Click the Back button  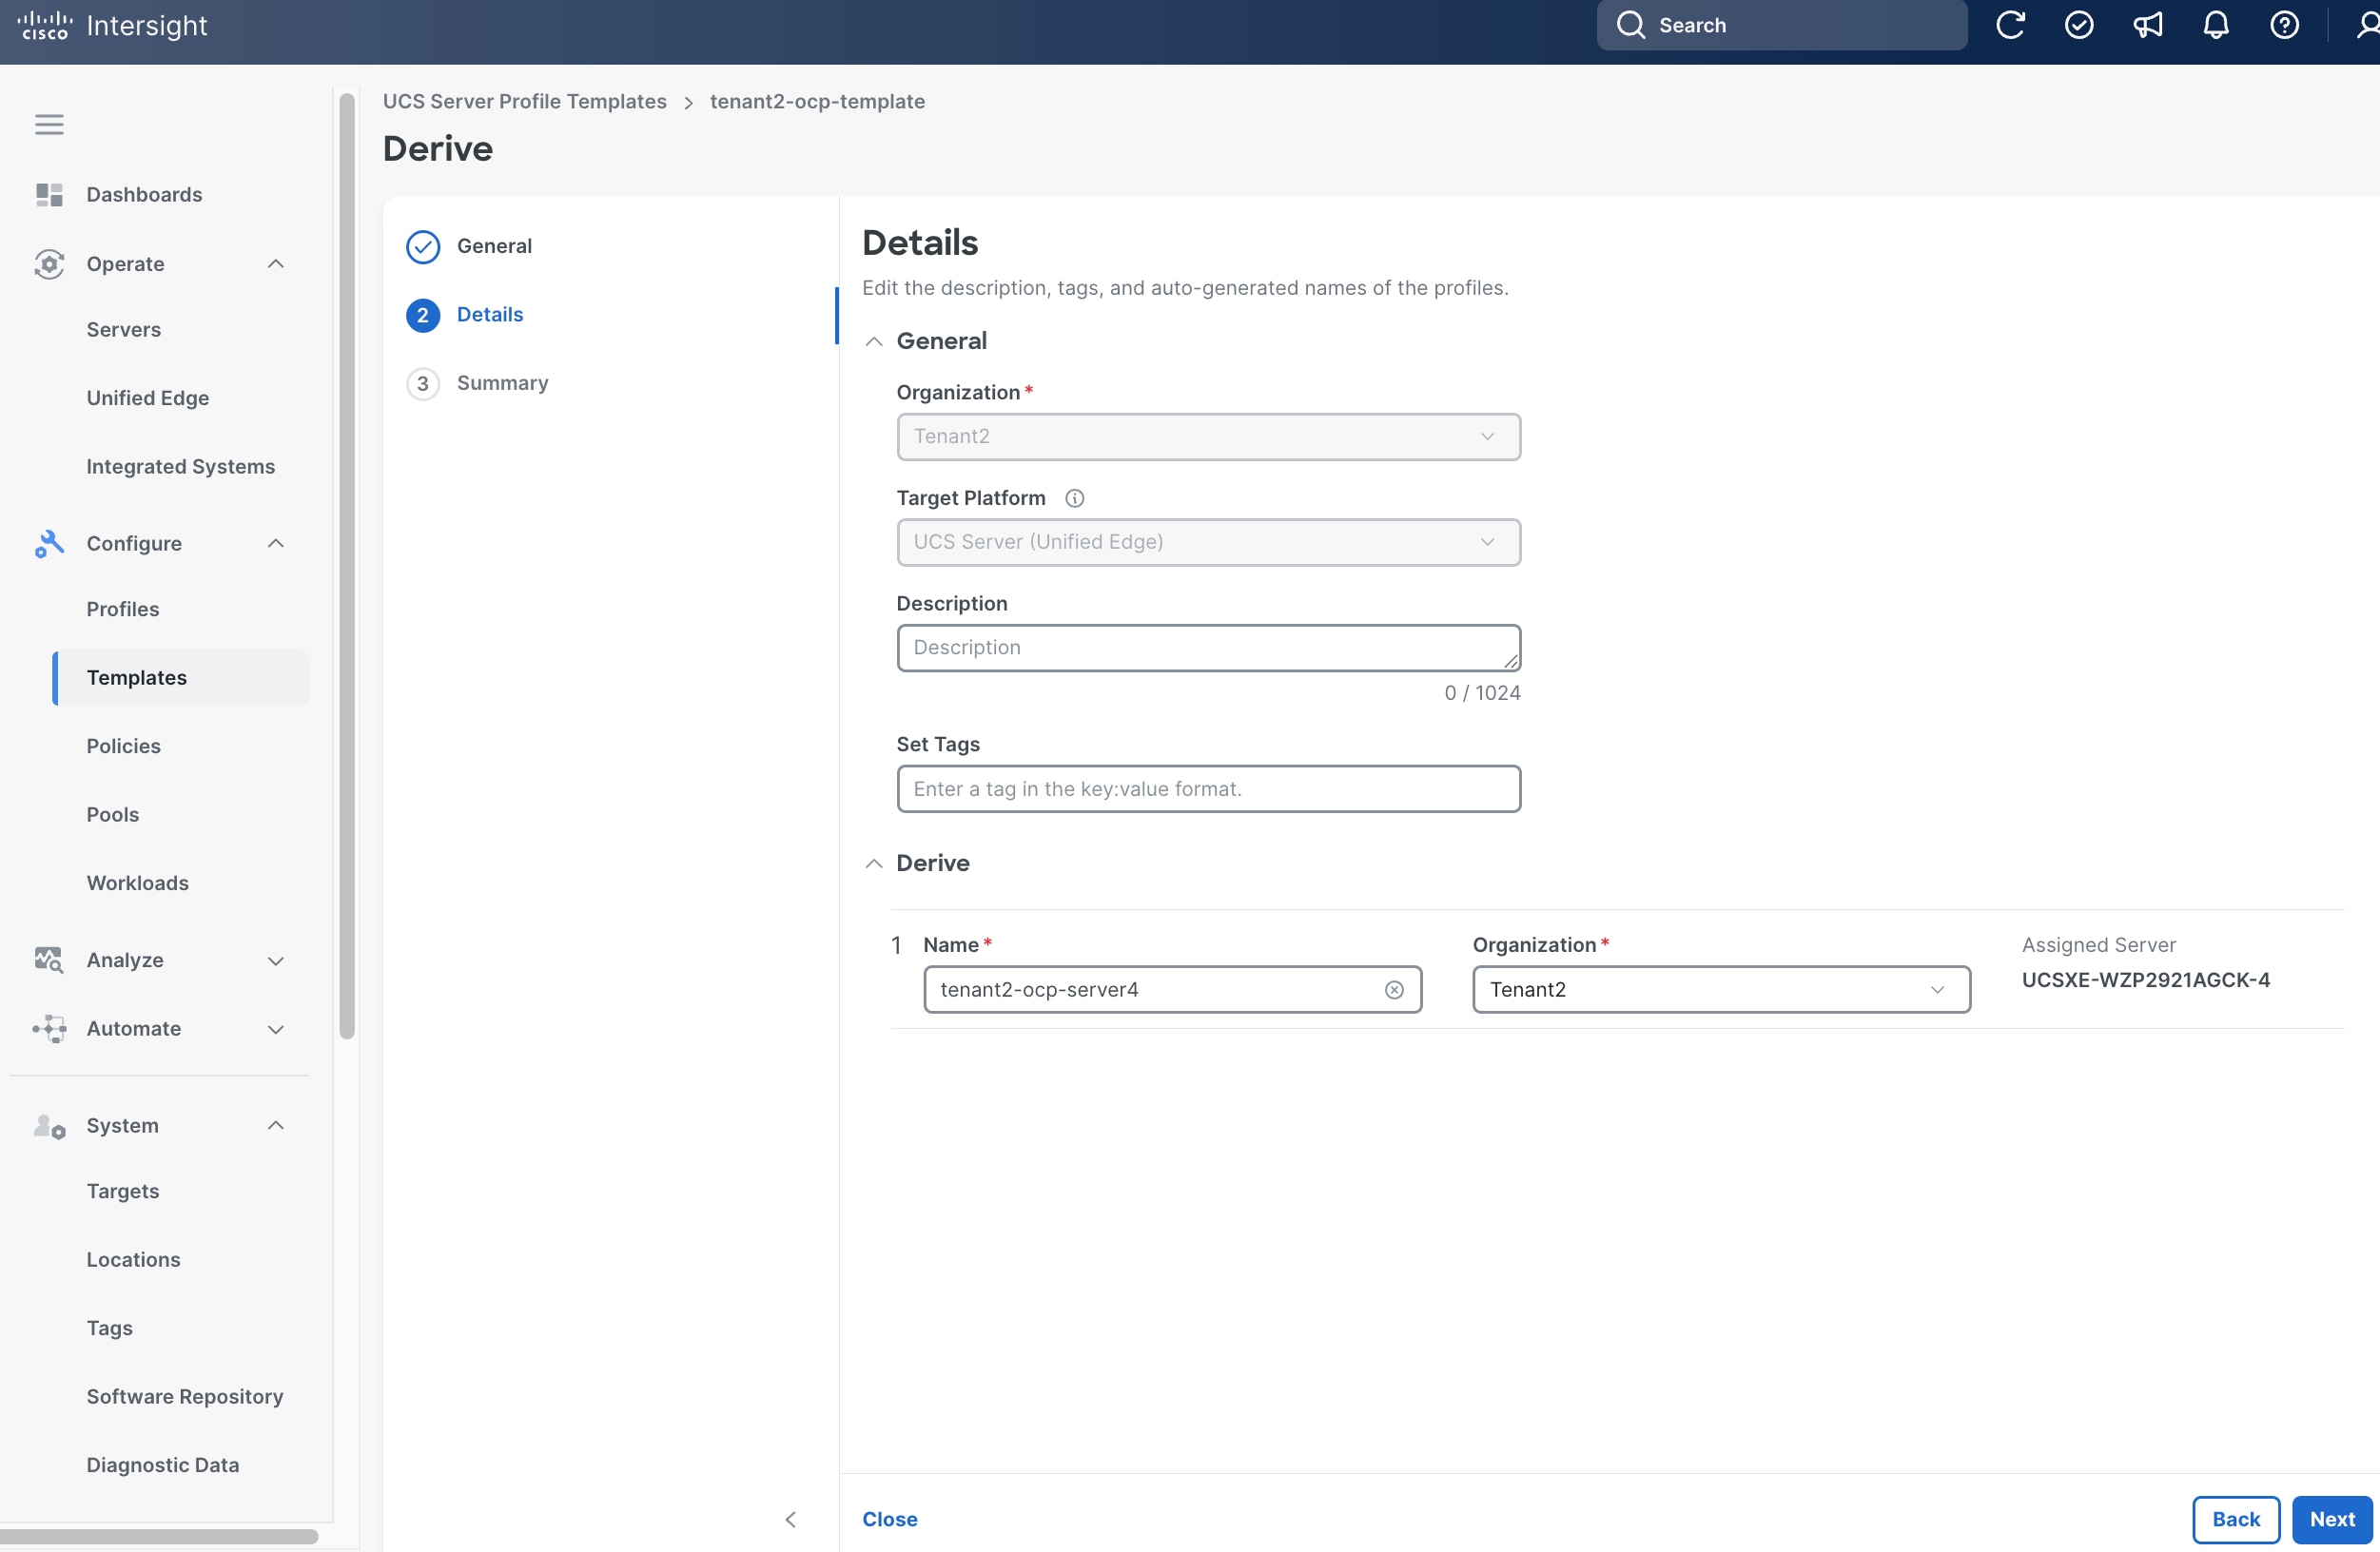[2236, 1520]
